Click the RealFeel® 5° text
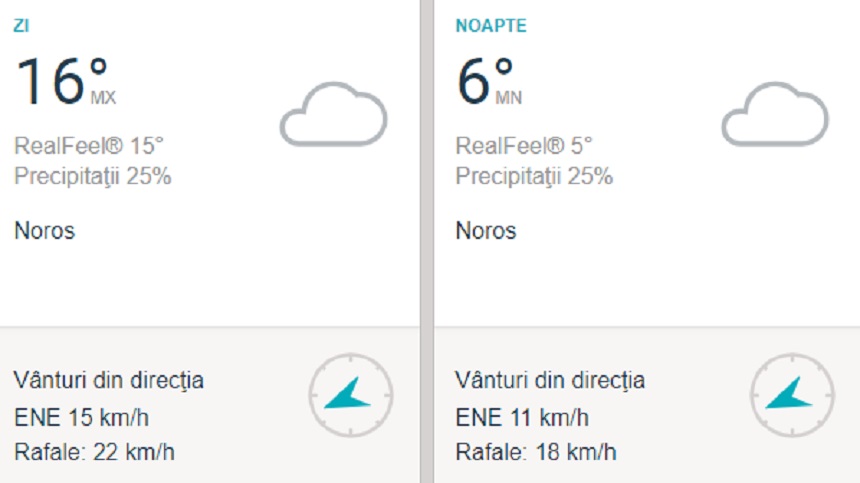 tap(524, 146)
